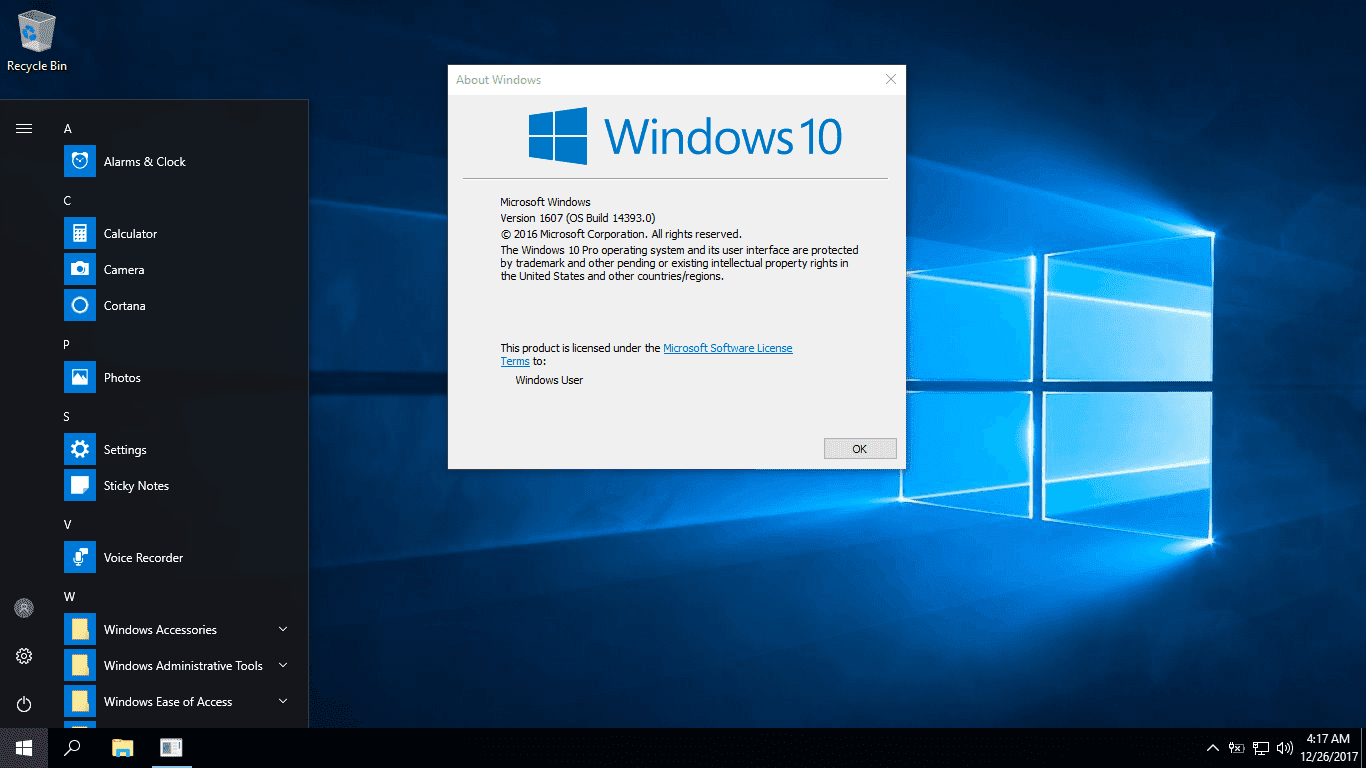
Task: Click the user account avatar
Action: pos(23,608)
